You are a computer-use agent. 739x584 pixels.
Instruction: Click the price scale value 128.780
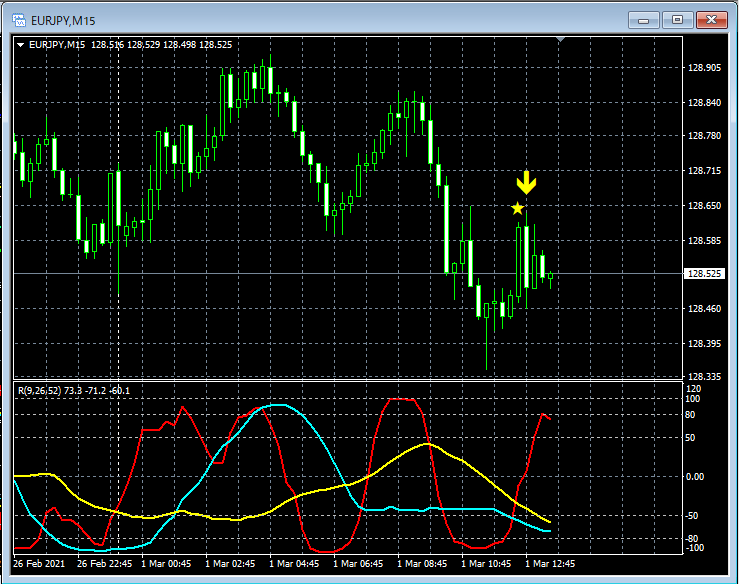(x=704, y=136)
